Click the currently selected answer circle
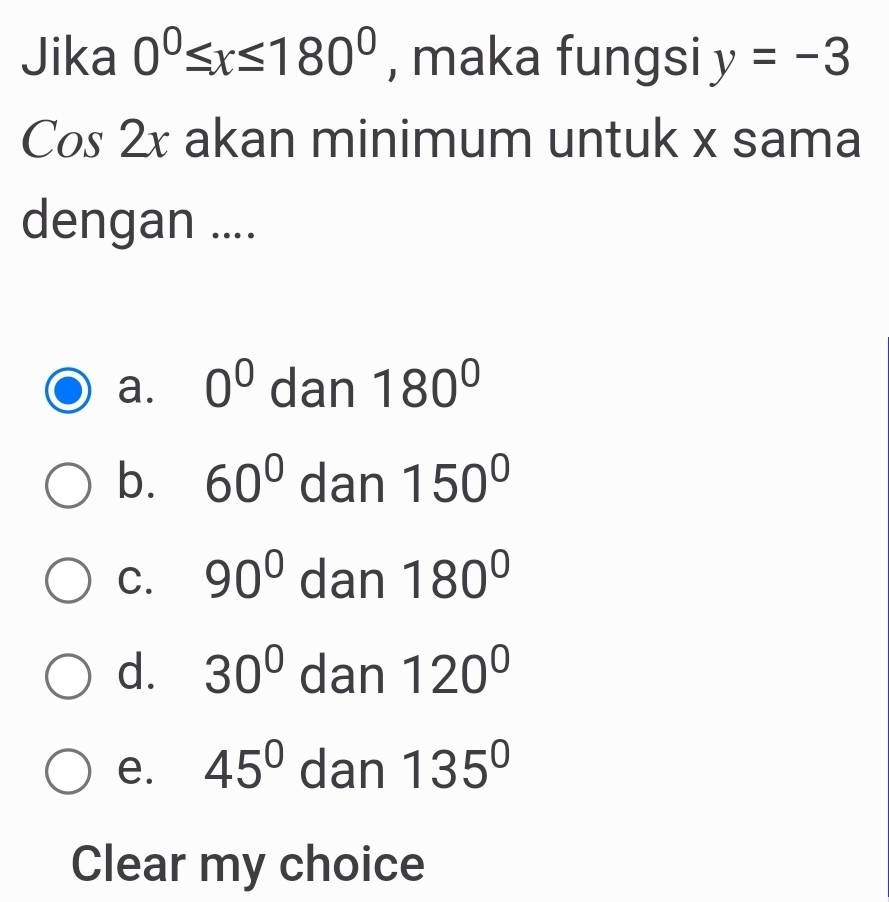Image resolution: width=889 pixels, height=902 pixels. pyautogui.click(x=66, y=390)
